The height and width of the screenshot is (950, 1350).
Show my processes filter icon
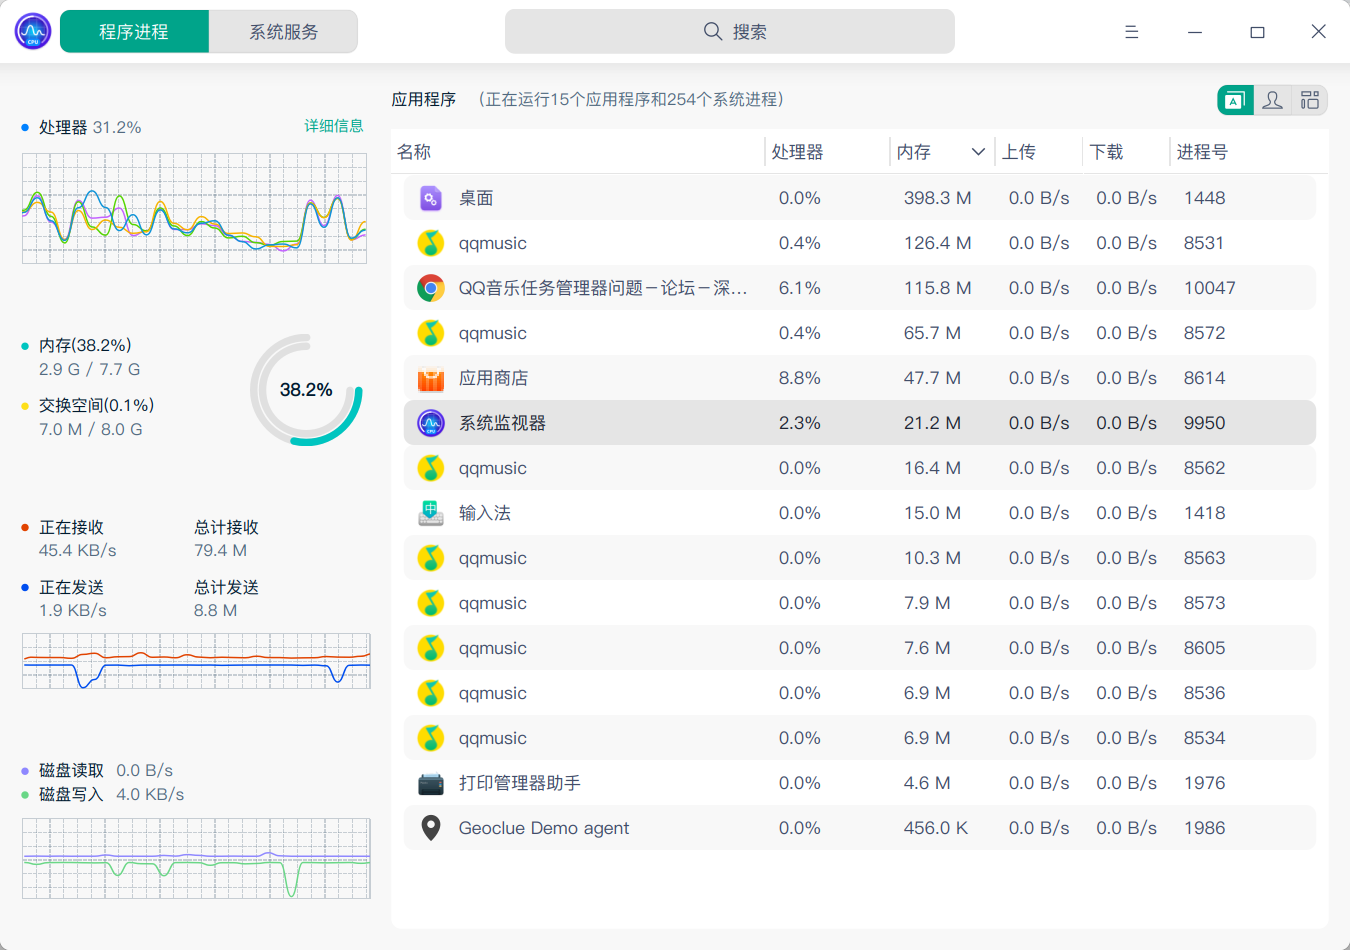point(1272,100)
